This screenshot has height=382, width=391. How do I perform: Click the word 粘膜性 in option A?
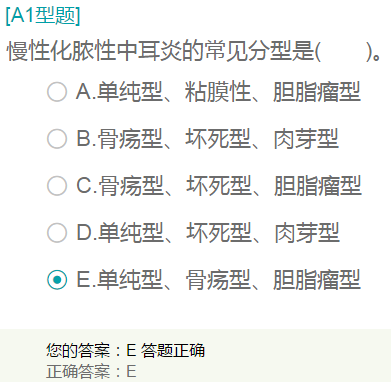pos(218,92)
